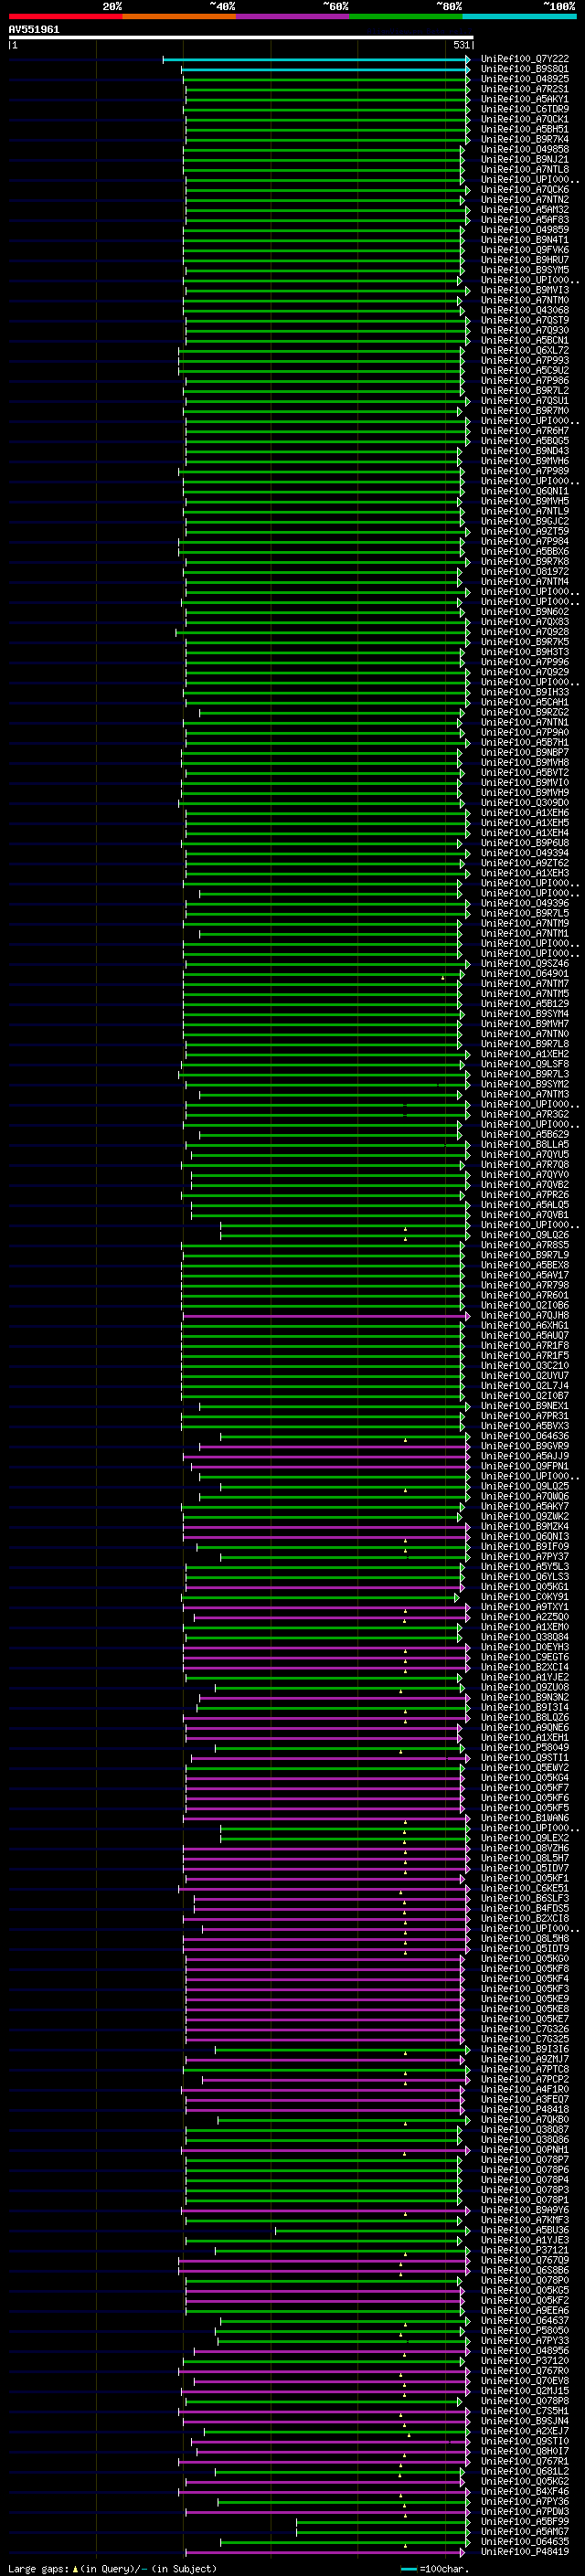The image size is (585, 2576).
Task: Select hit label UniRef100_Q9LSF8
Action: [525, 1064]
